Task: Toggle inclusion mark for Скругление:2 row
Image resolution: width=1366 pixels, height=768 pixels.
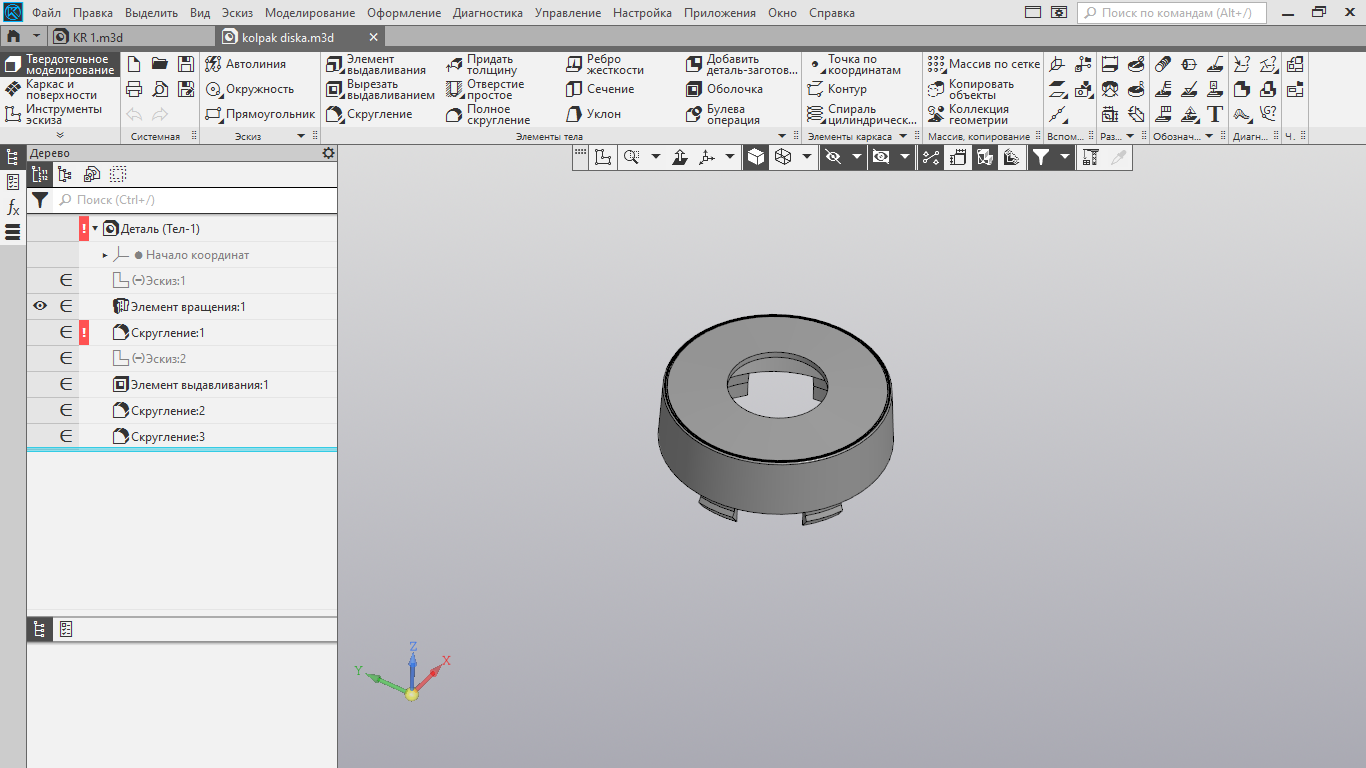Action: (66, 411)
